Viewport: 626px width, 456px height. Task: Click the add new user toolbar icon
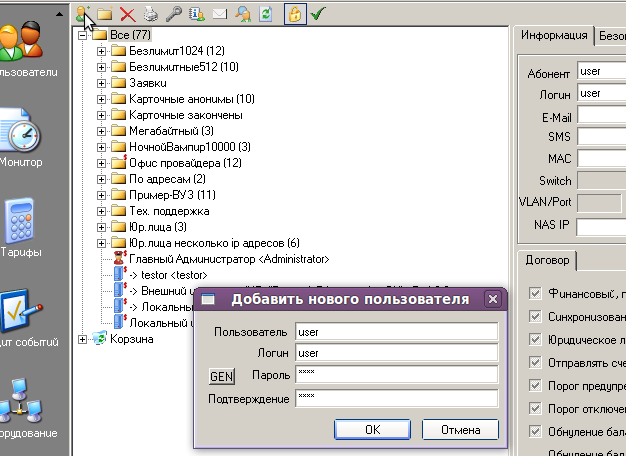tap(83, 14)
